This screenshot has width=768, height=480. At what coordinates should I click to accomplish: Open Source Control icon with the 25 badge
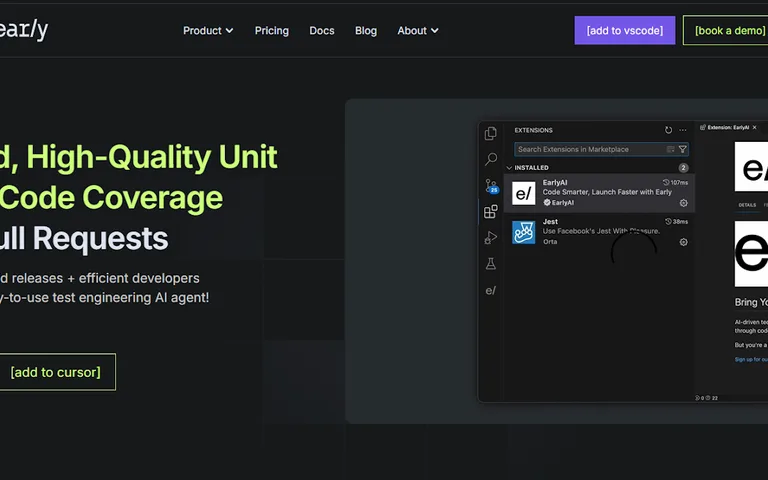pos(490,186)
